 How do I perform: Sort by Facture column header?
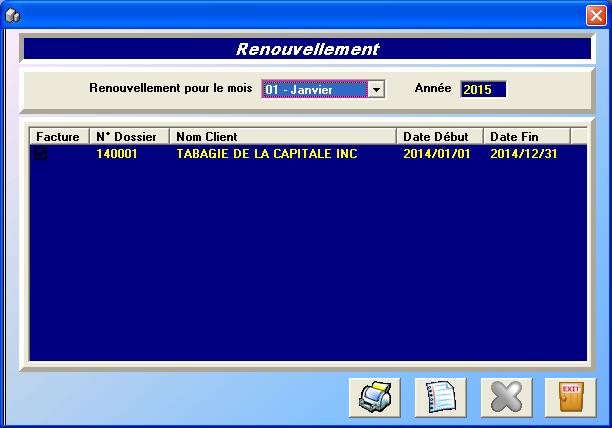(x=59, y=136)
